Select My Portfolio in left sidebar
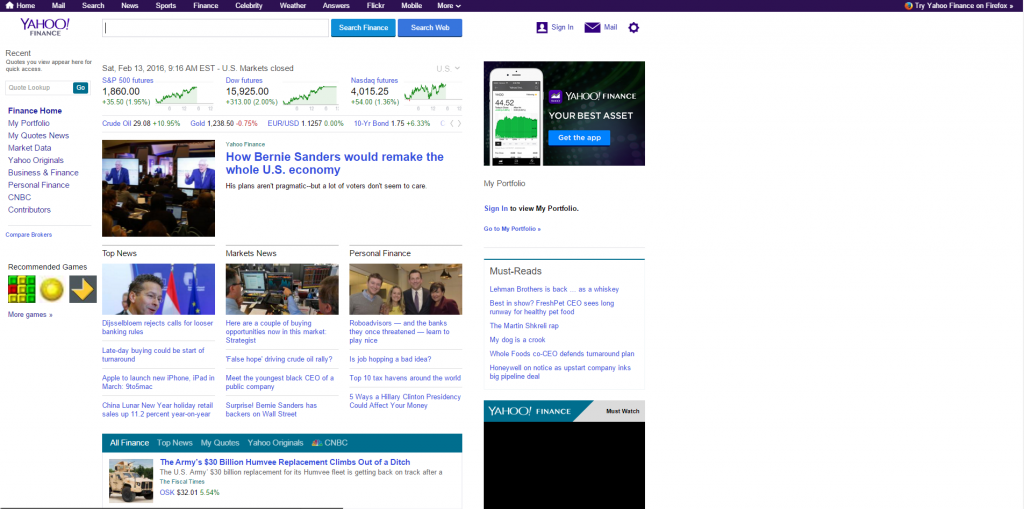Image resolution: width=1024 pixels, height=509 pixels. coord(29,123)
